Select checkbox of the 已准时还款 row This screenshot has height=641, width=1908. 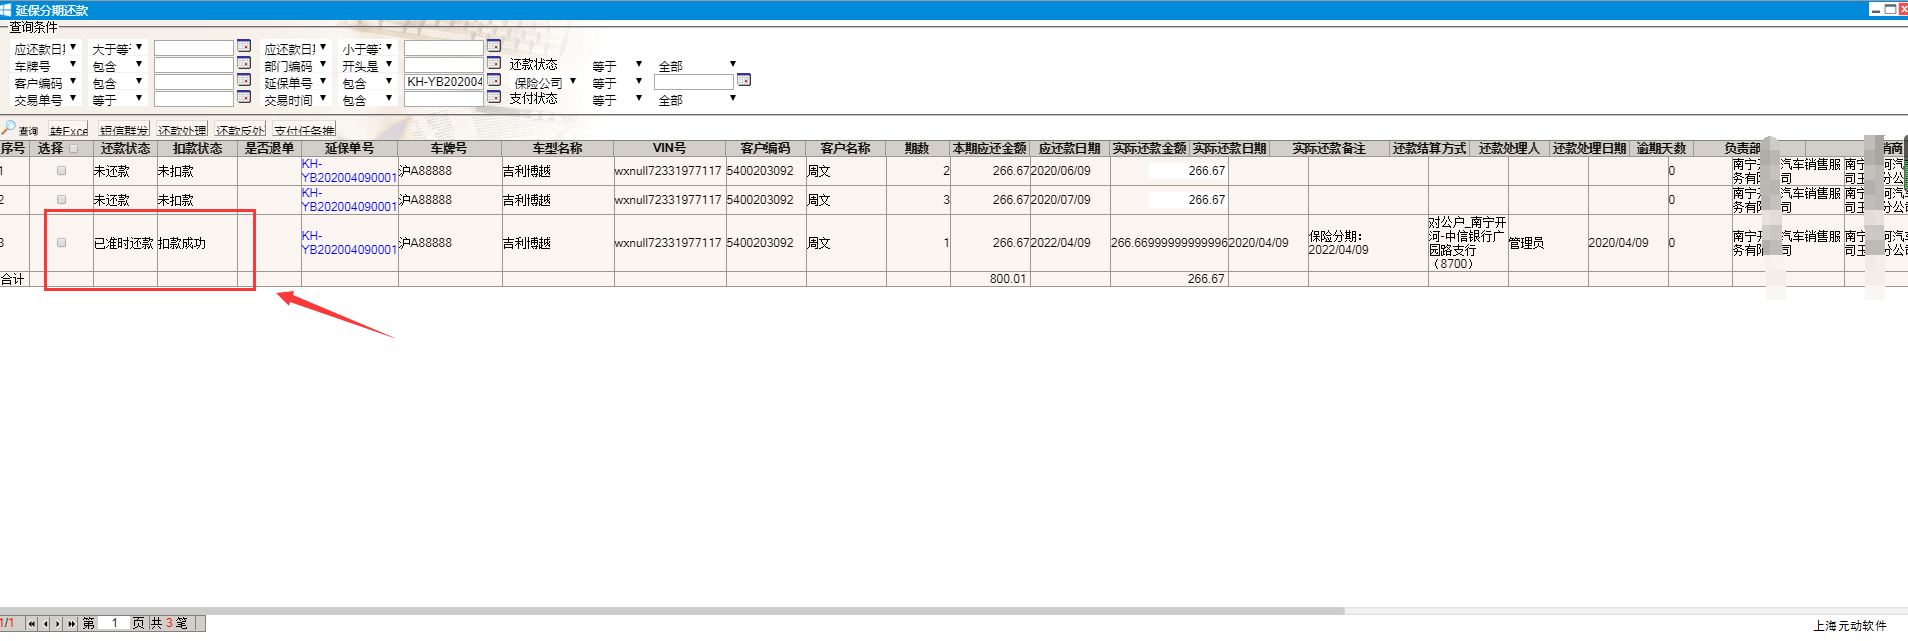pos(62,243)
